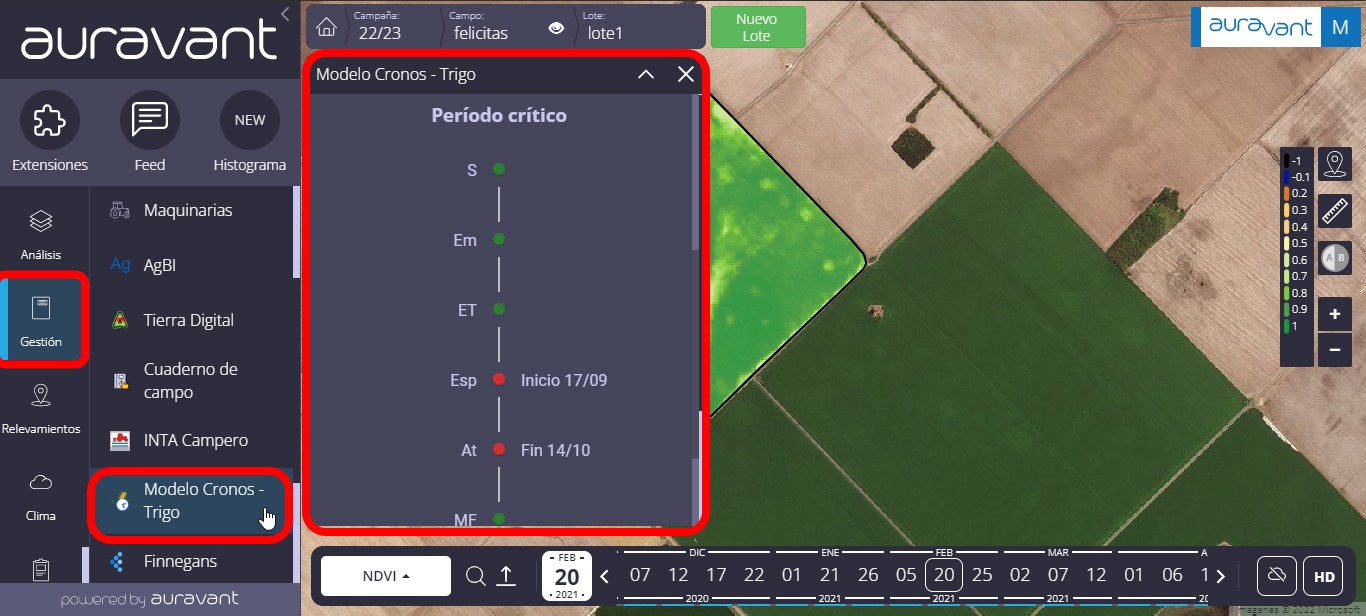The image size is (1366, 616).
Task: Click the magnifier search icon
Action: (476, 576)
